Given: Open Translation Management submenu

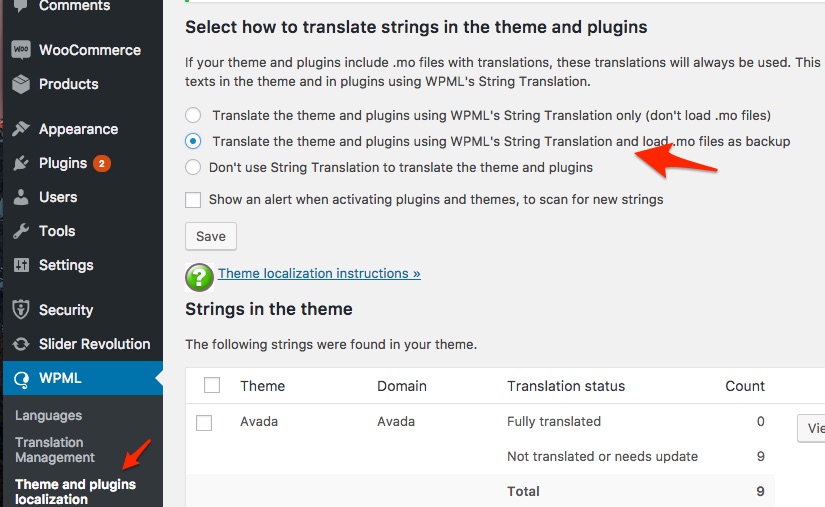Looking at the screenshot, I should tap(55, 450).
